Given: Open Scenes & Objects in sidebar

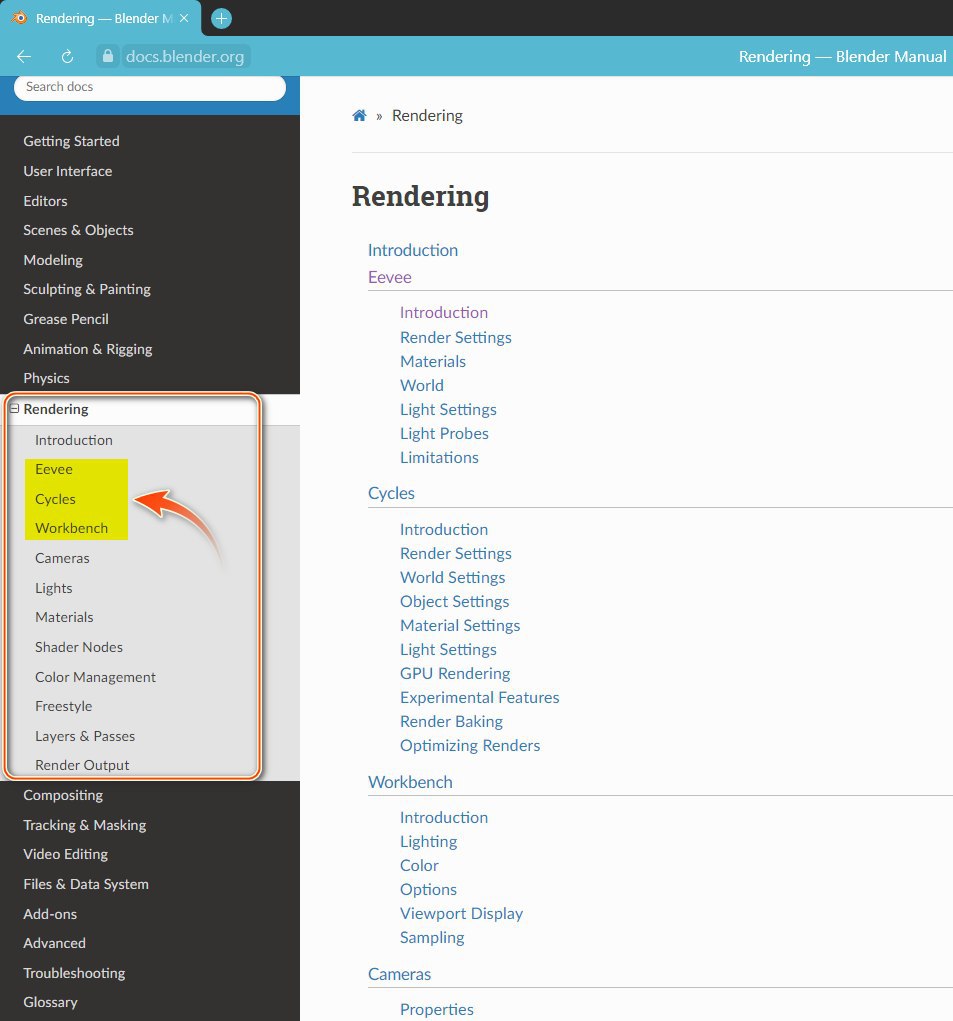Looking at the screenshot, I should click(x=78, y=231).
